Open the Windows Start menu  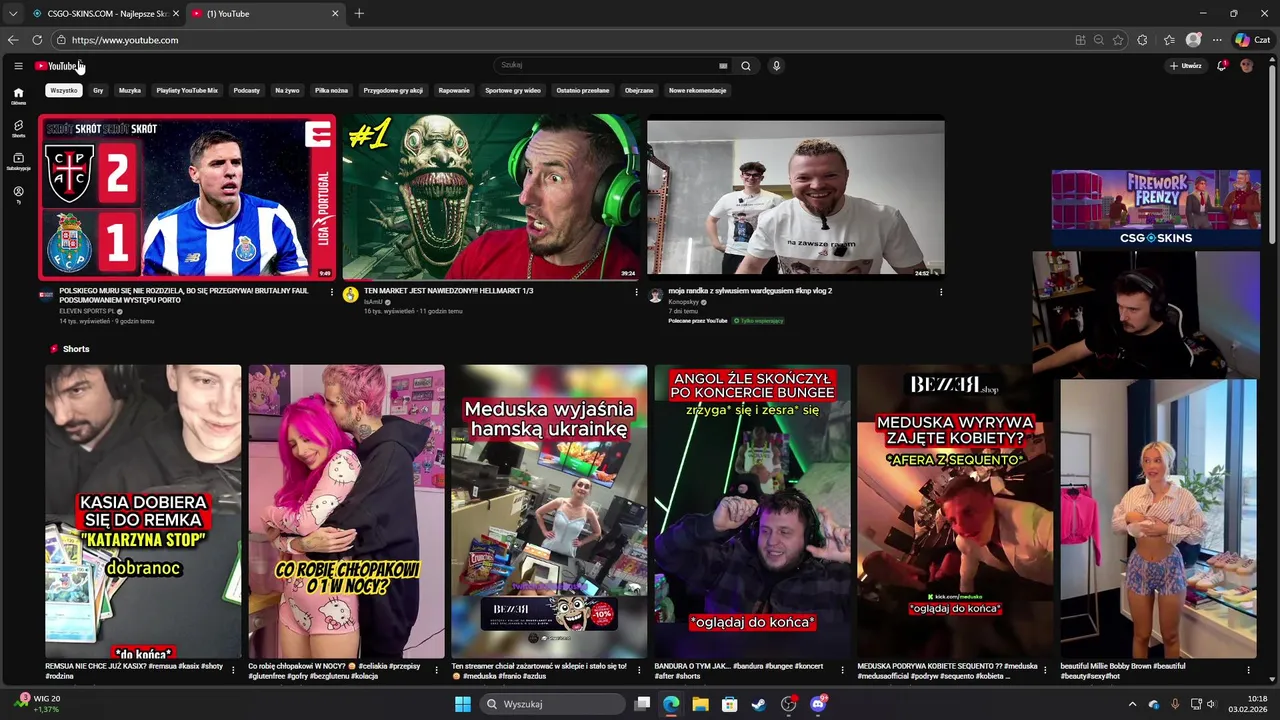463,704
